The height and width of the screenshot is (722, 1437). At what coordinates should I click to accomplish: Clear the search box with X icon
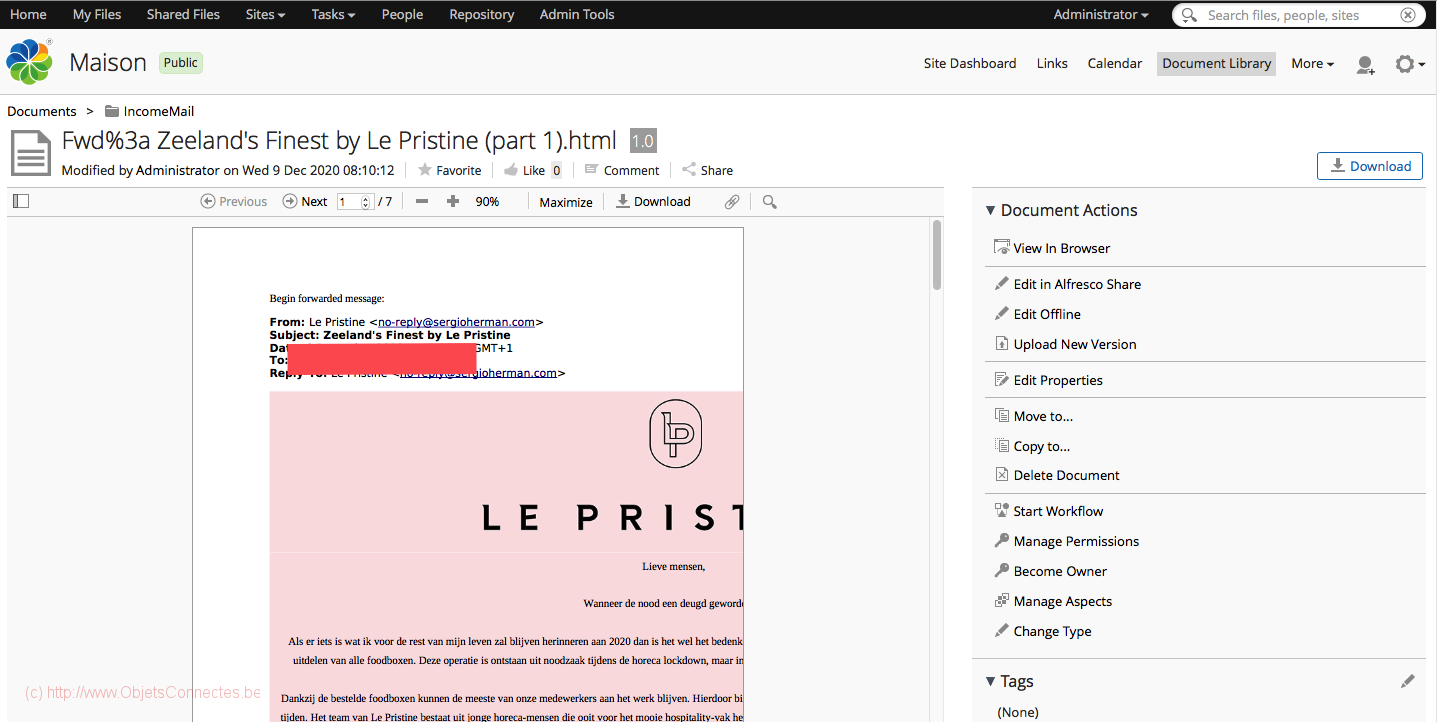(x=1408, y=15)
